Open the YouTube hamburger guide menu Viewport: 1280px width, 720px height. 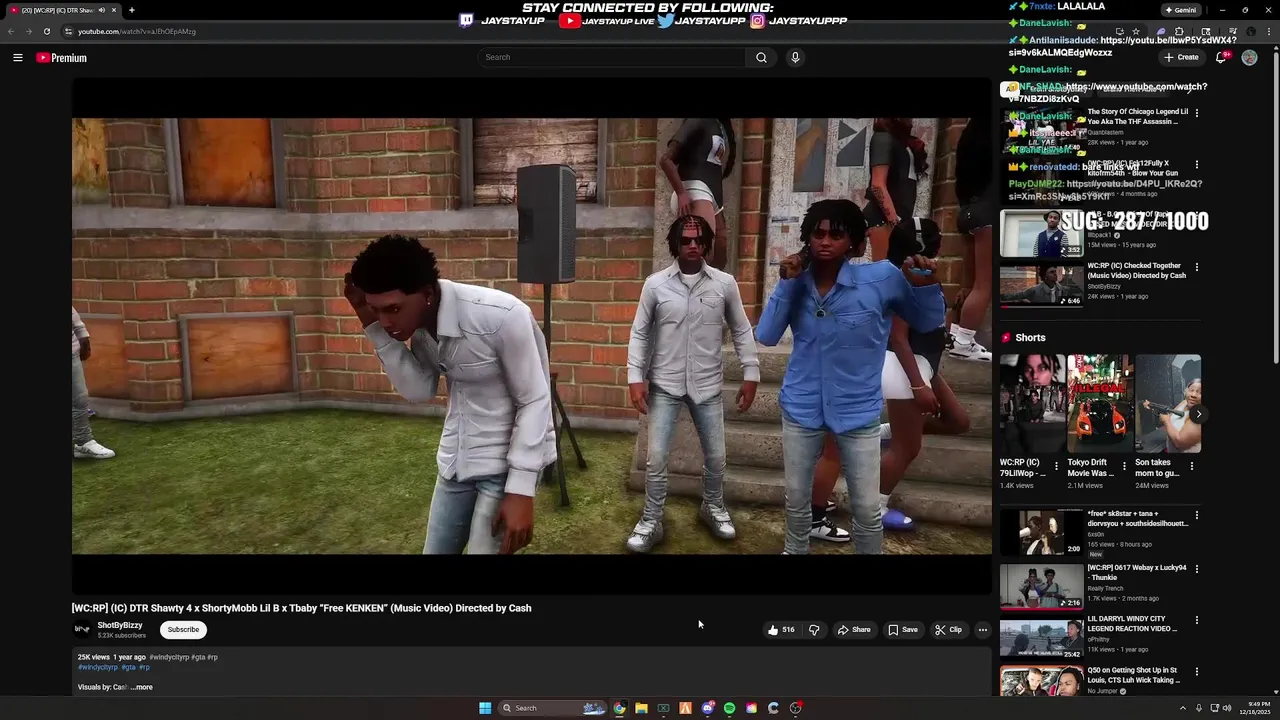pos(17,58)
